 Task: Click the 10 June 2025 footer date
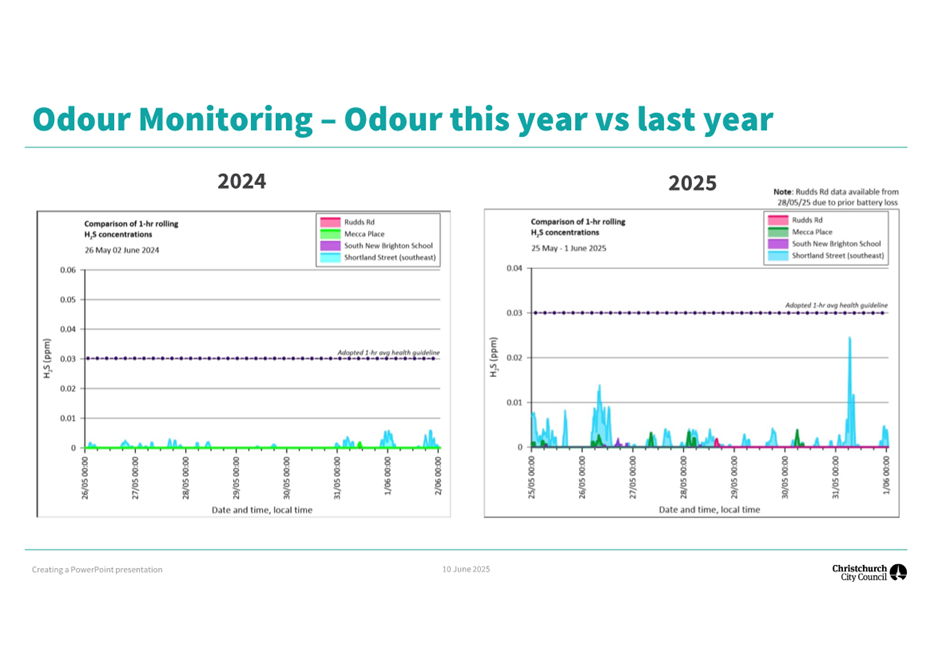(x=465, y=568)
